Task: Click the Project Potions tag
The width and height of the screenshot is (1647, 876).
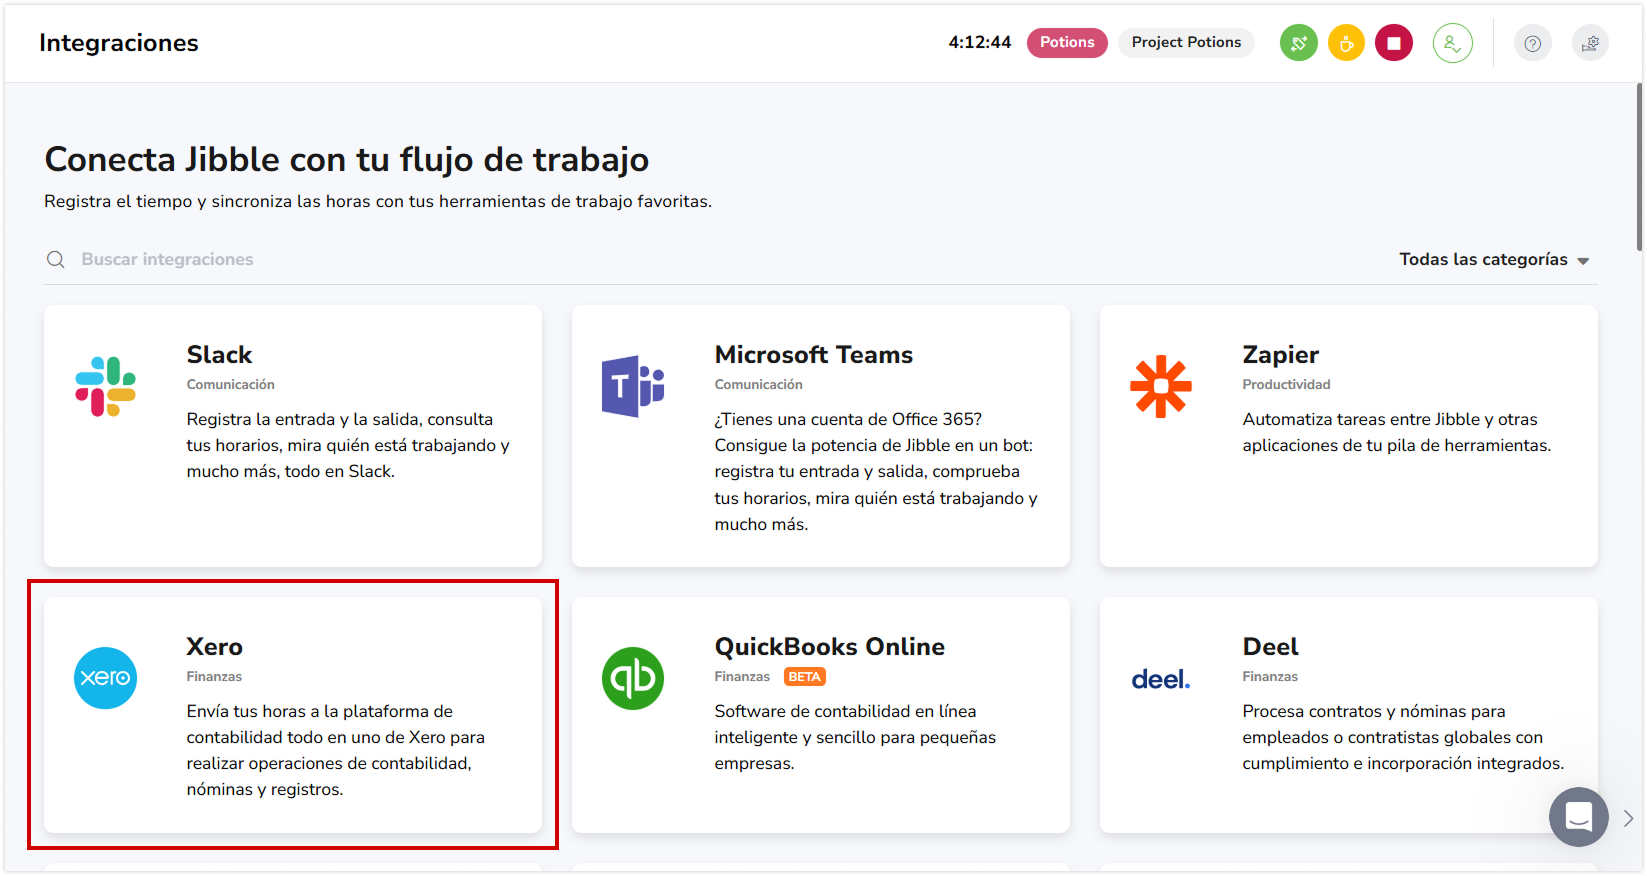Action: 1186,43
